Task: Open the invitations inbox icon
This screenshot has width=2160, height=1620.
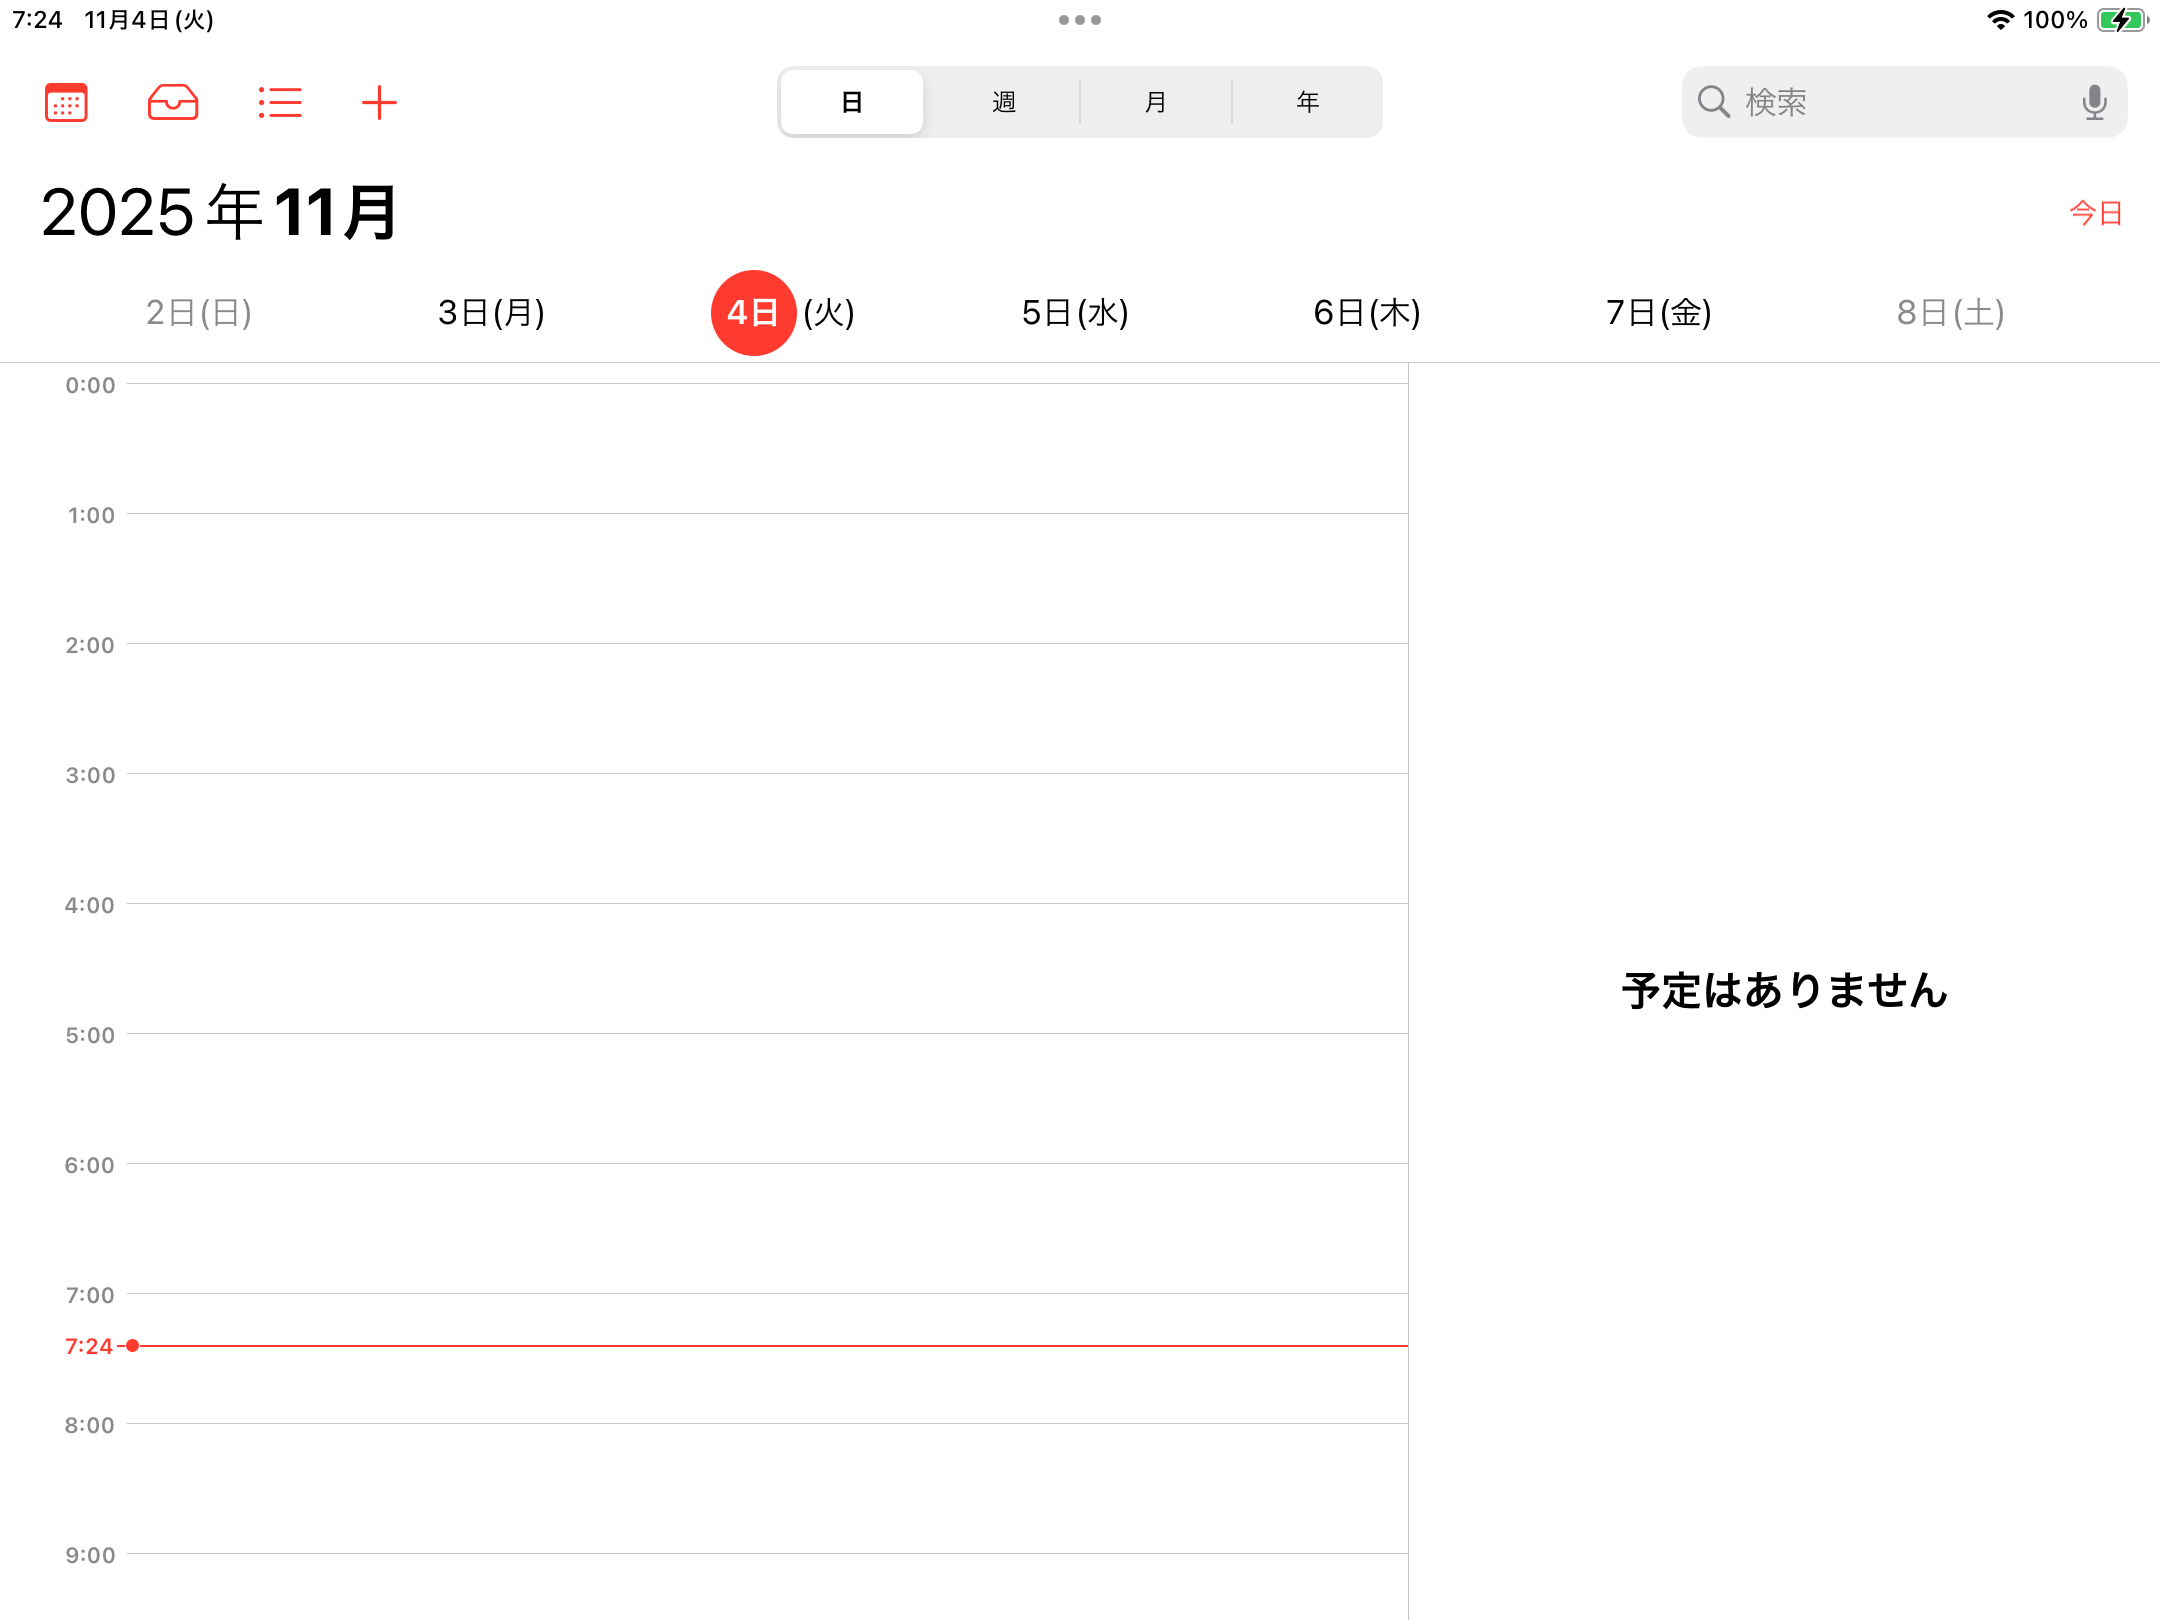Action: pyautogui.click(x=173, y=102)
